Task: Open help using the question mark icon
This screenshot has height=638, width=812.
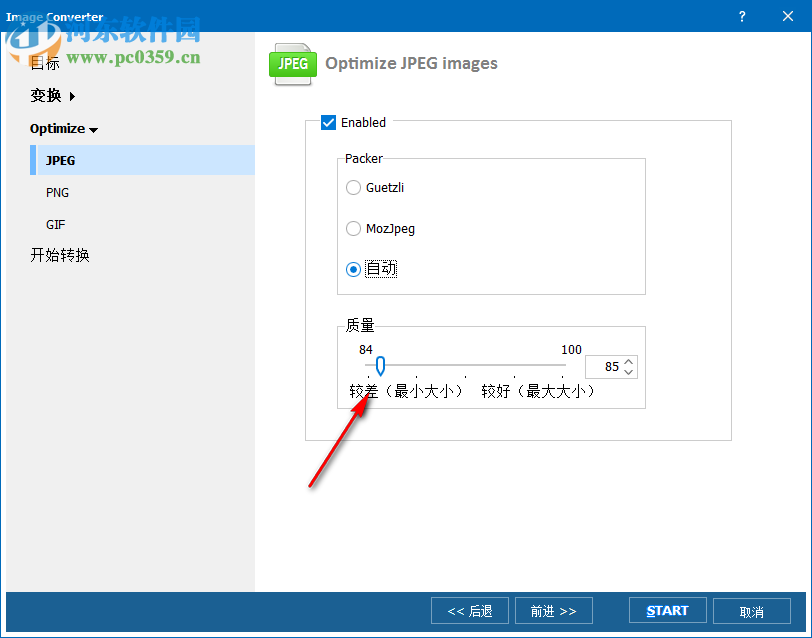Action: [x=741, y=16]
